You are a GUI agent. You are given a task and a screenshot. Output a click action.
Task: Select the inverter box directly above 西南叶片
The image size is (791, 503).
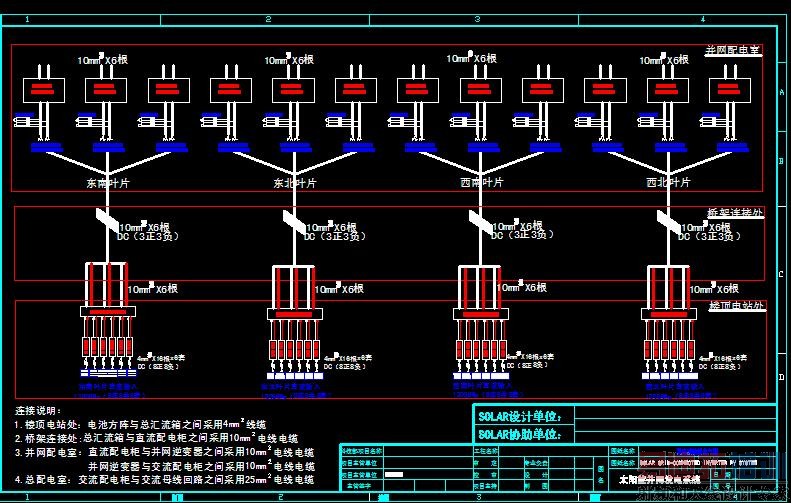[480, 90]
